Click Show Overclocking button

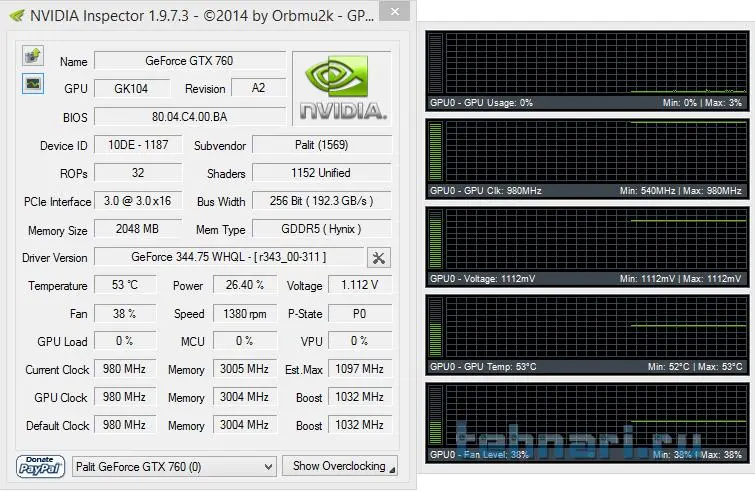[339, 466]
